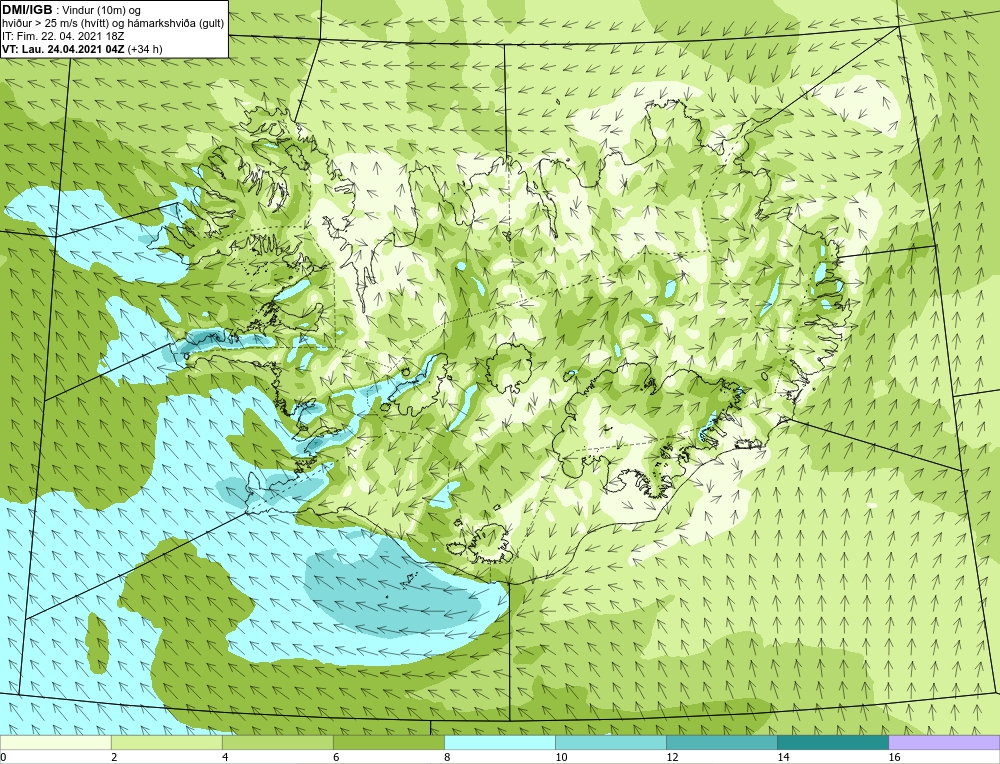This screenshot has width=1000, height=764.
Task: Click the legend label '16'
Action: (x=894, y=757)
